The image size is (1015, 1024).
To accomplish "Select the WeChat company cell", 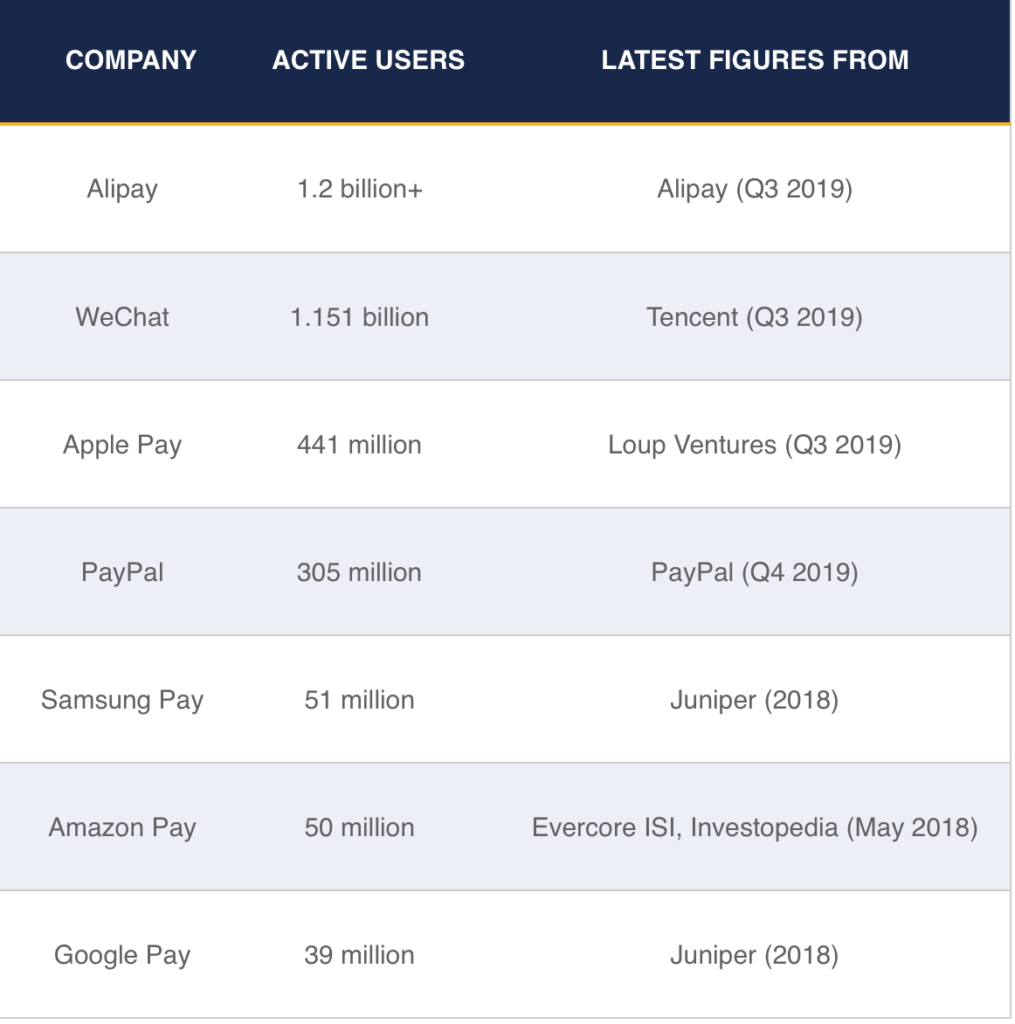I will coord(122,317).
